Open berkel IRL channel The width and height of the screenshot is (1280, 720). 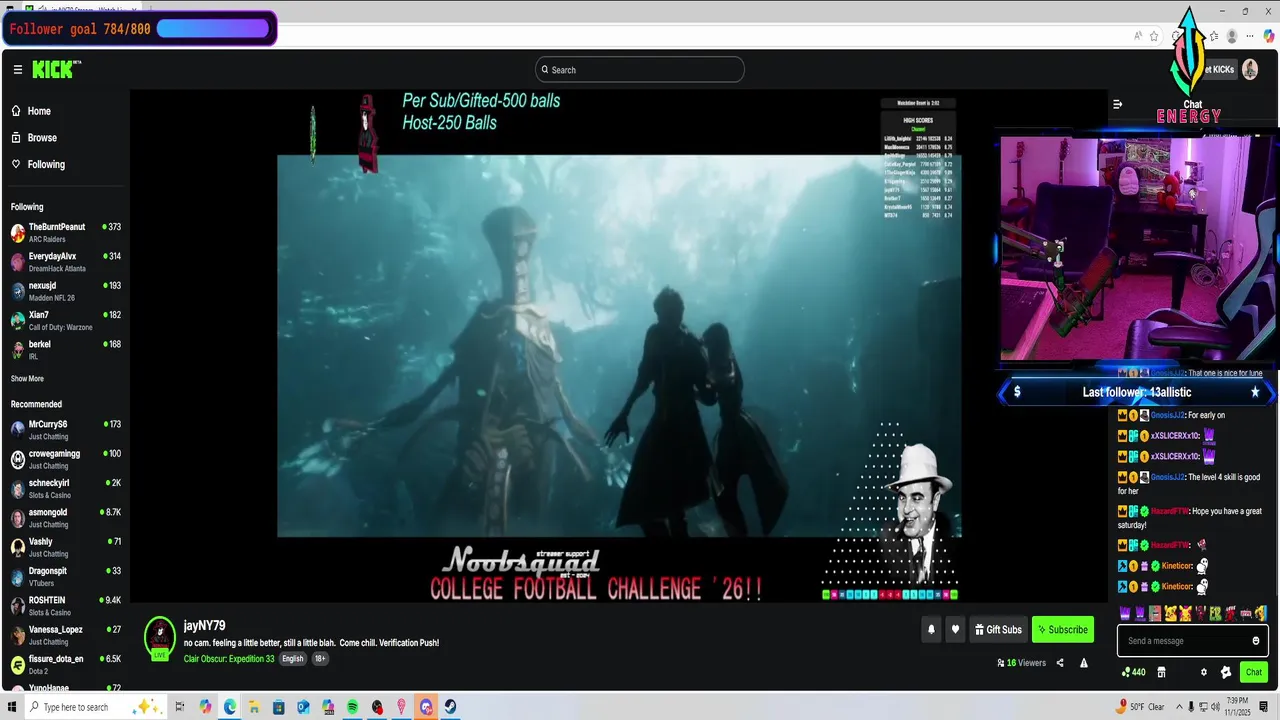click(65, 349)
